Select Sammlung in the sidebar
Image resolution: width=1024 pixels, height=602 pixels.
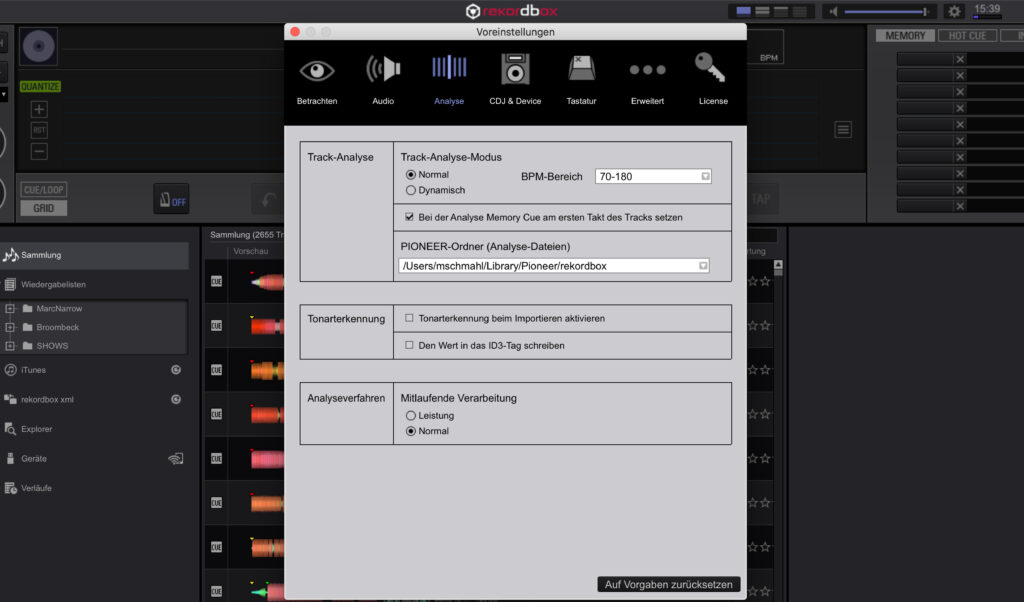click(x=95, y=255)
